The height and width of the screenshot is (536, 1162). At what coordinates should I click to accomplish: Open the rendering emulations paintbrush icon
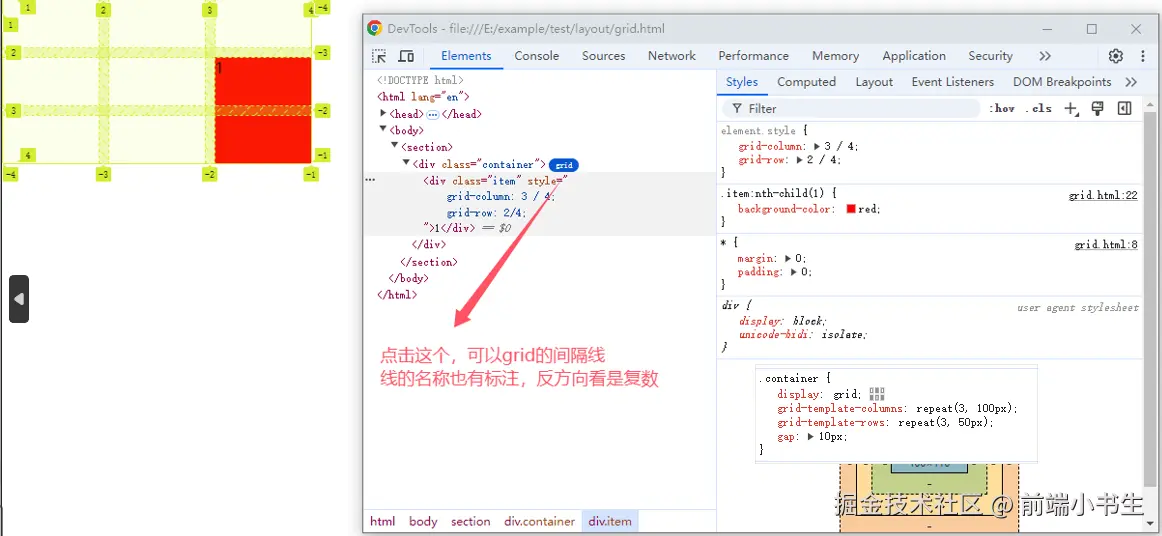point(1098,108)
